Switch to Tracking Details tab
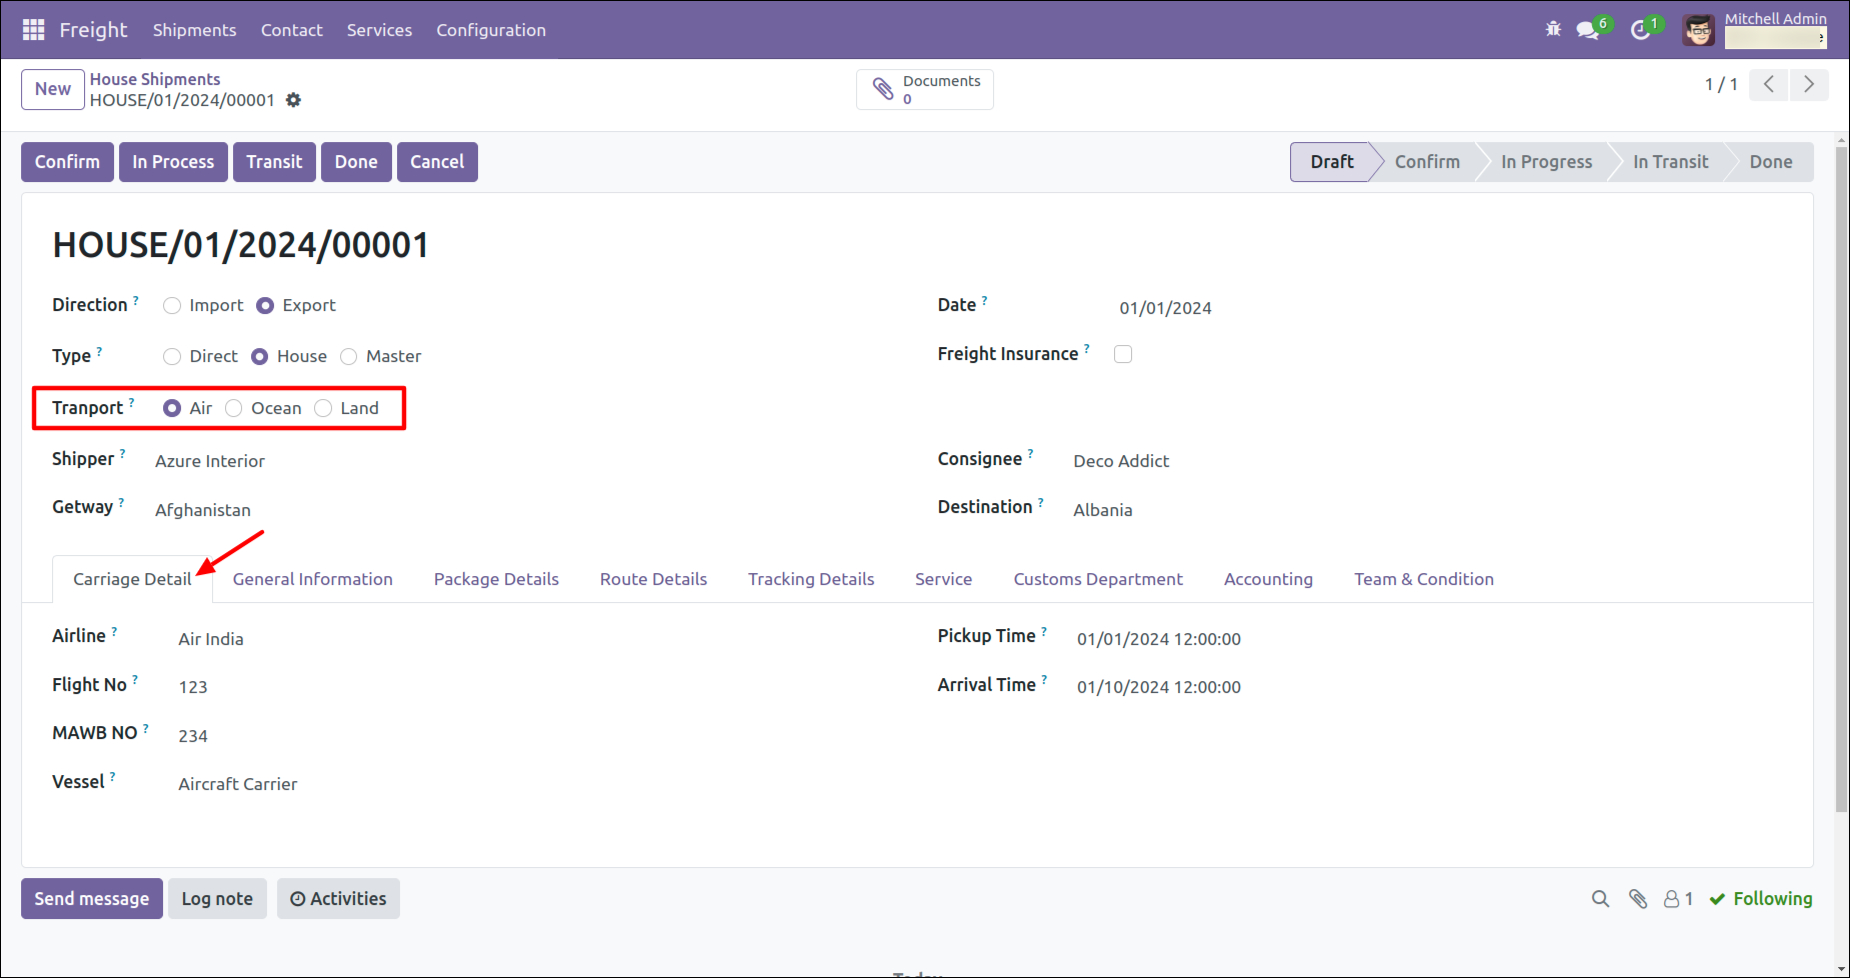The width and height of the screenshot is (1850, 978). coord(811,579)
